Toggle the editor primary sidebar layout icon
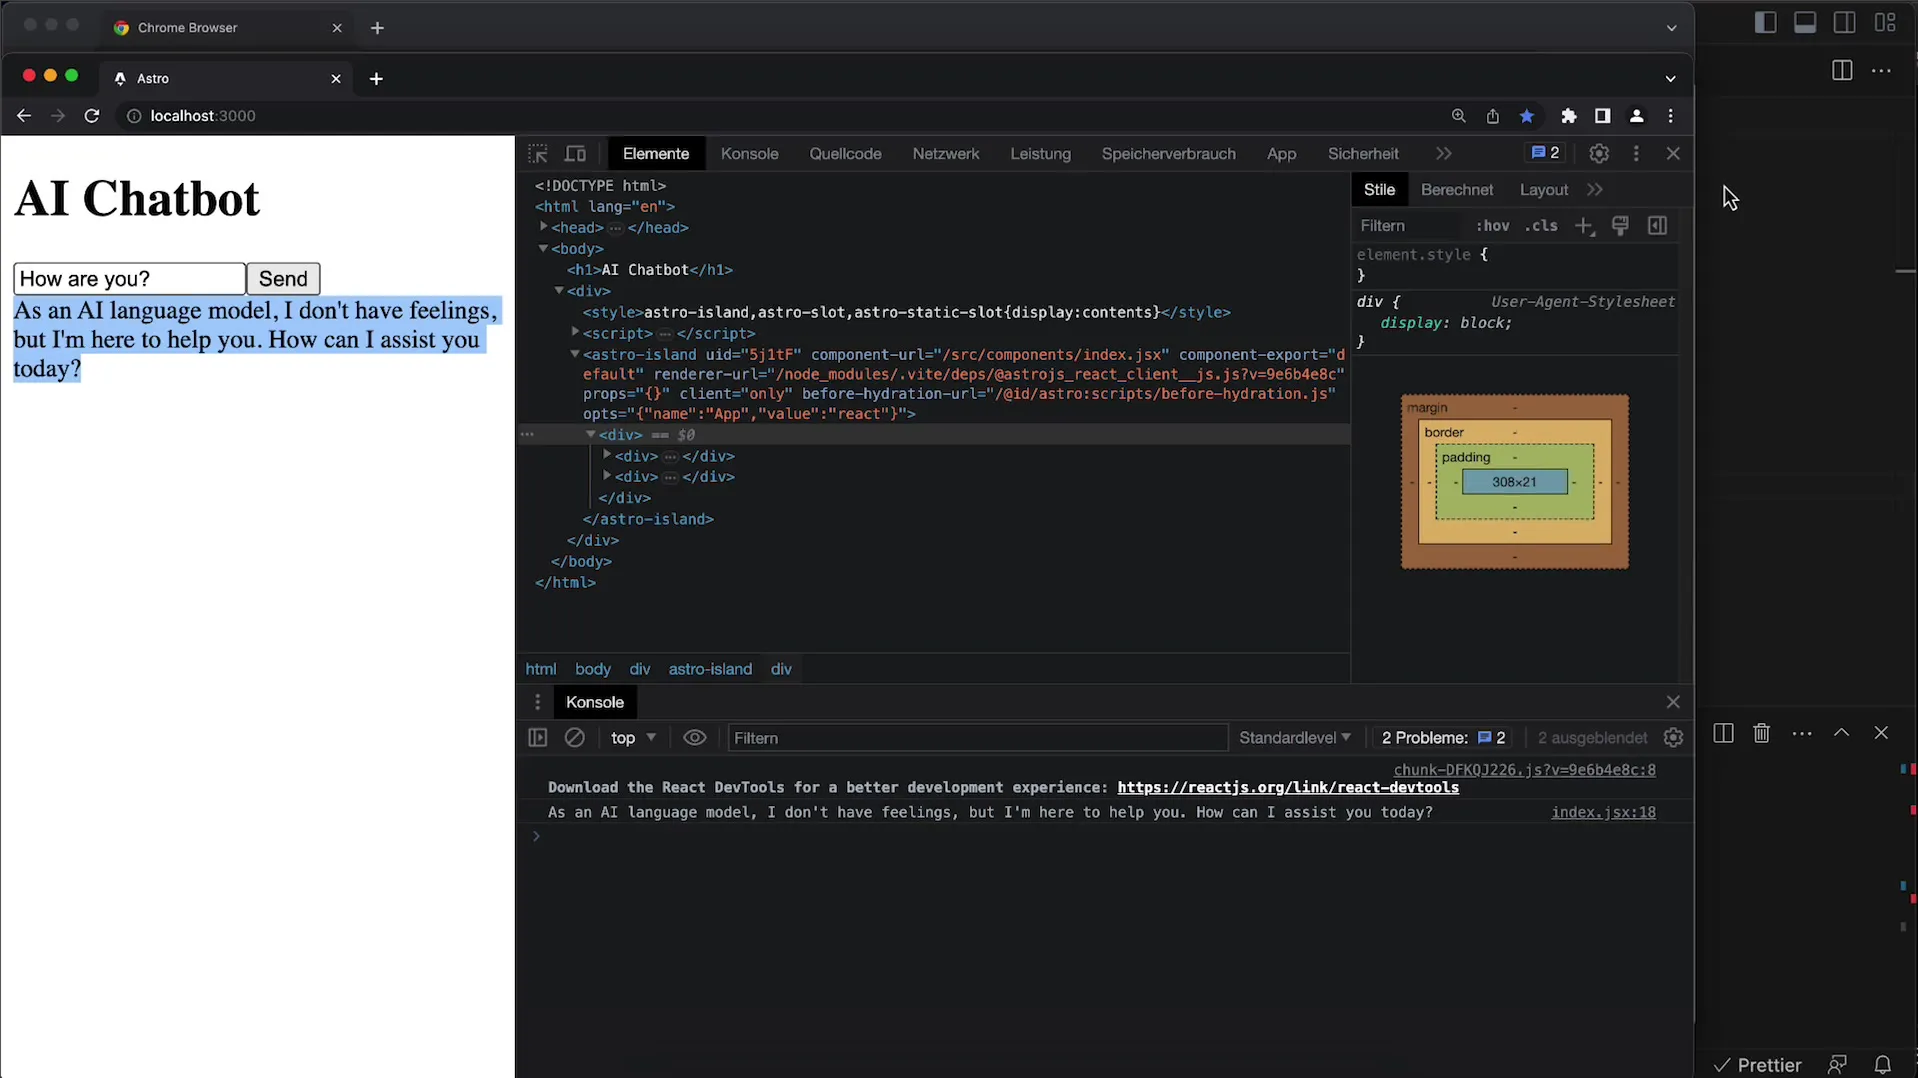 coord(1766,23)
